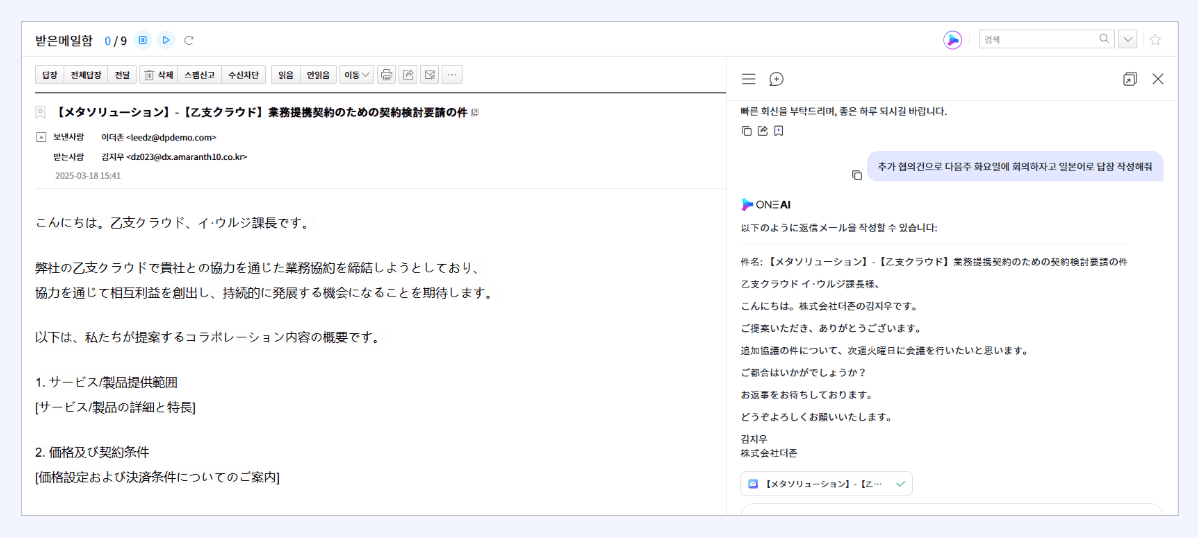1198x538 pixels.
Task: Open mail in new window icon after subject
Action: coord(476,112)
